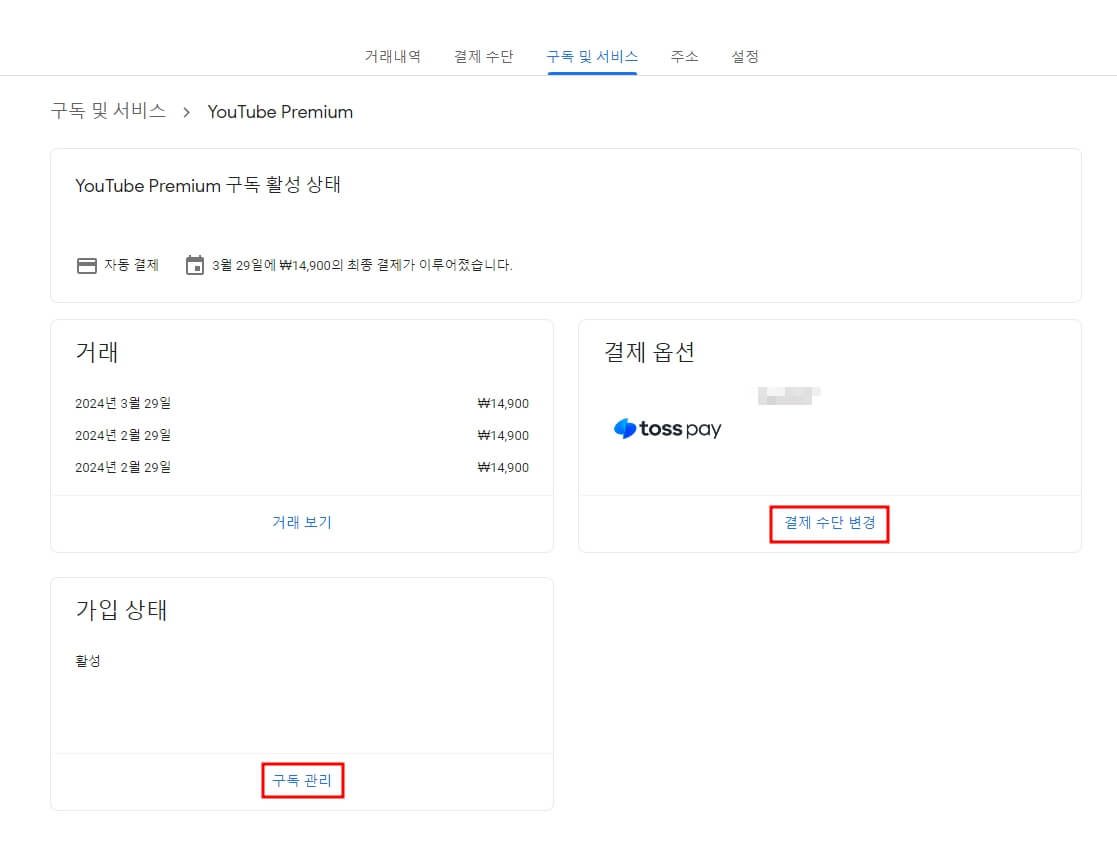Click the 가입 상태 heading

(121, 610)
